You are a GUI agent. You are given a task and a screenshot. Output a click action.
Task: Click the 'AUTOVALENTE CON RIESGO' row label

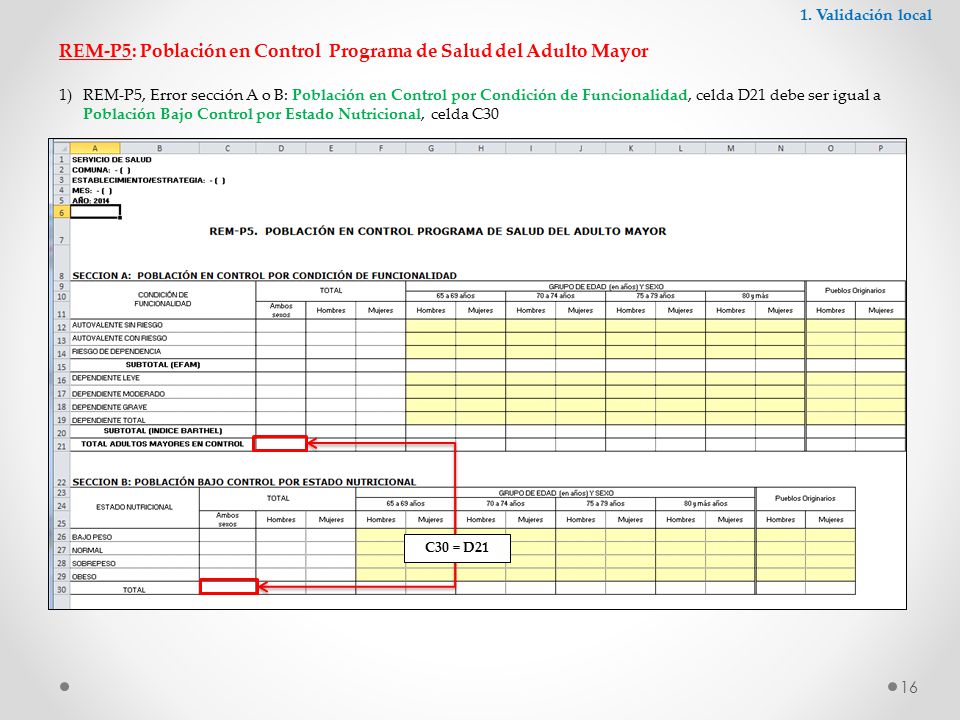click(x=119, y=339)
